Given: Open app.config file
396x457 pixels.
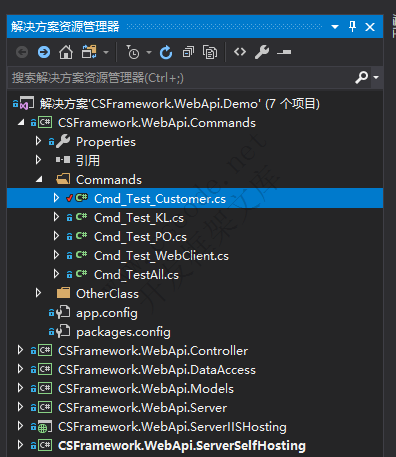Looking at the screenshot, I should click(x=107, y=313).
